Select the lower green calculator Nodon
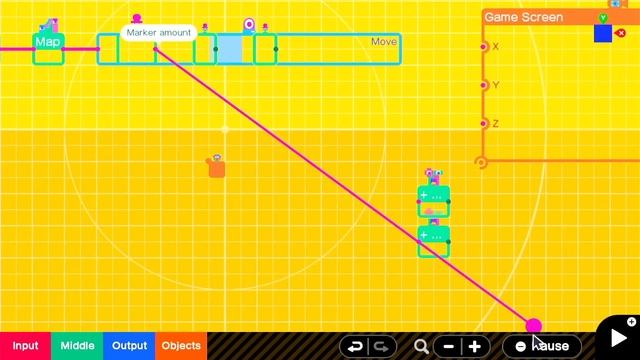 pos(433,242)
